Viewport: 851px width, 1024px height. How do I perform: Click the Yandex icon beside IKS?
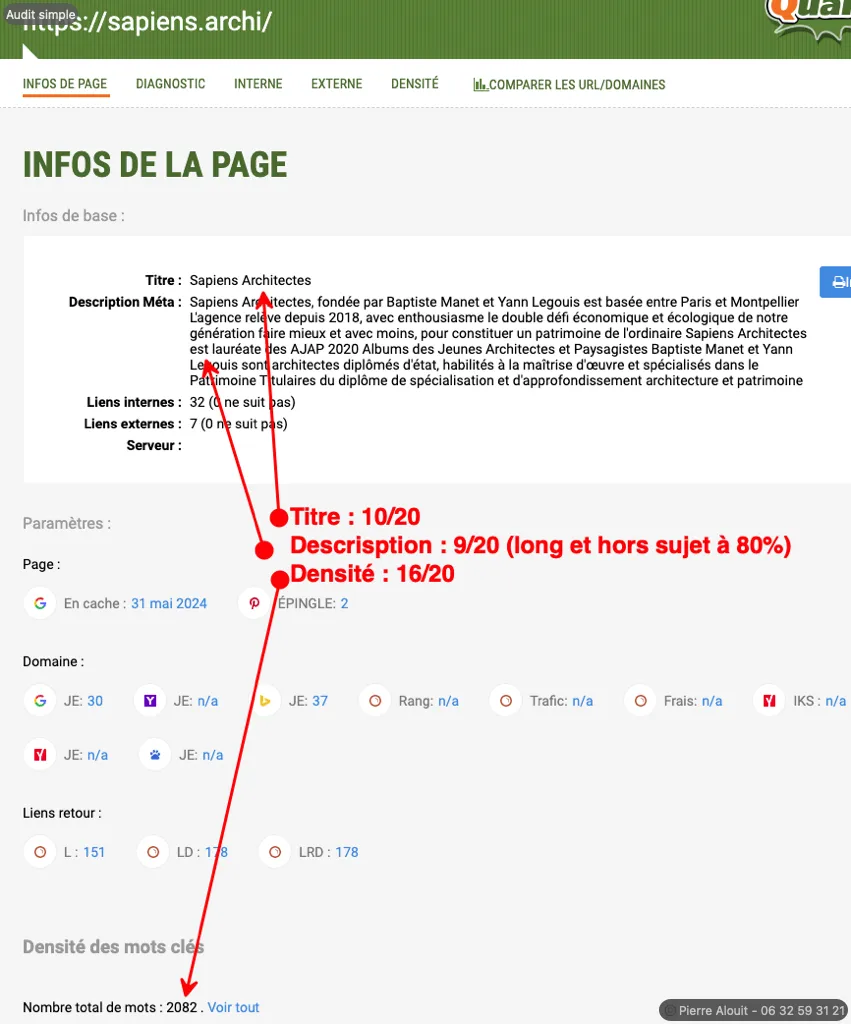(770, 701)
